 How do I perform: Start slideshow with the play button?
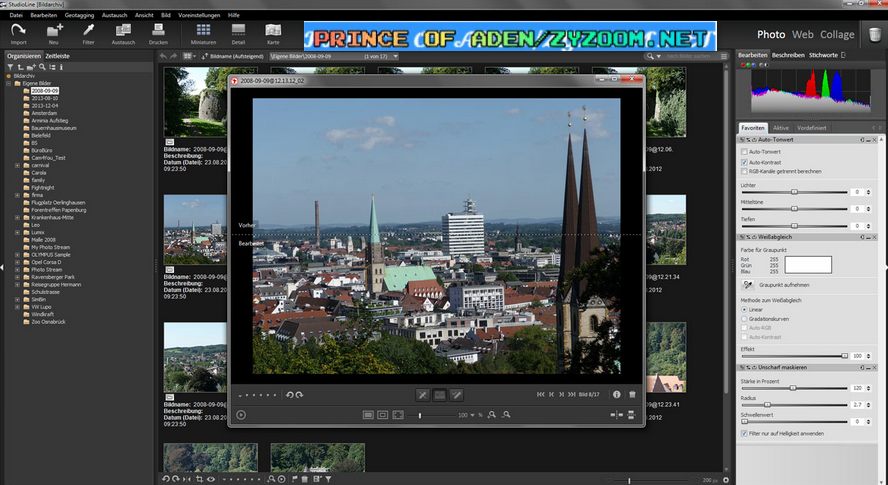241,415
